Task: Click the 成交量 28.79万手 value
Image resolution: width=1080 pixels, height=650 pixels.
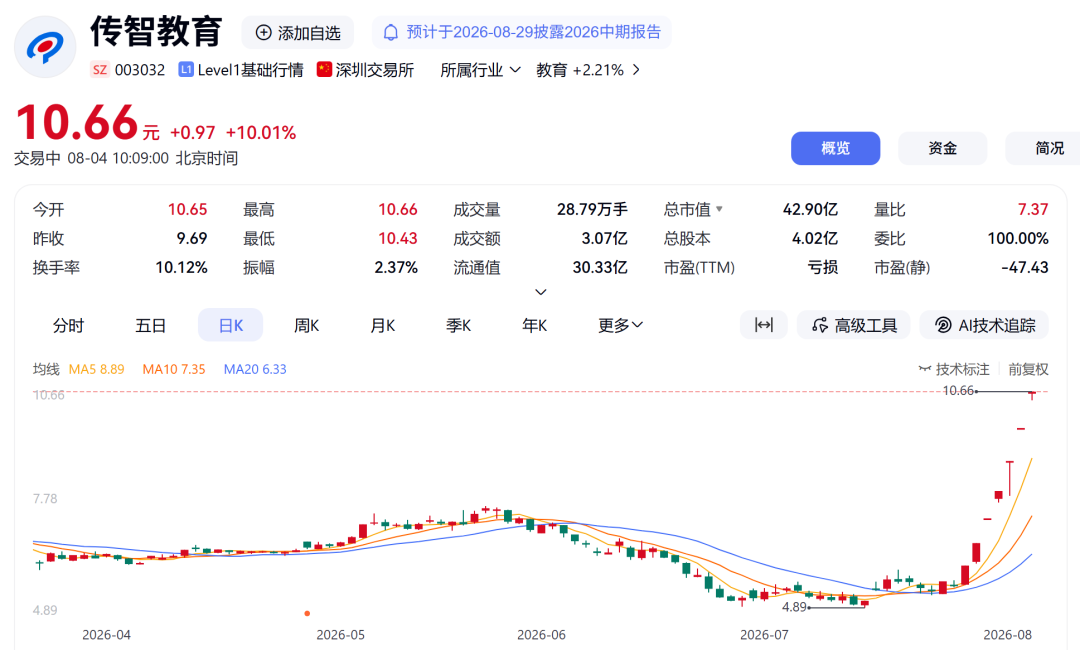Action: [592, 209]
